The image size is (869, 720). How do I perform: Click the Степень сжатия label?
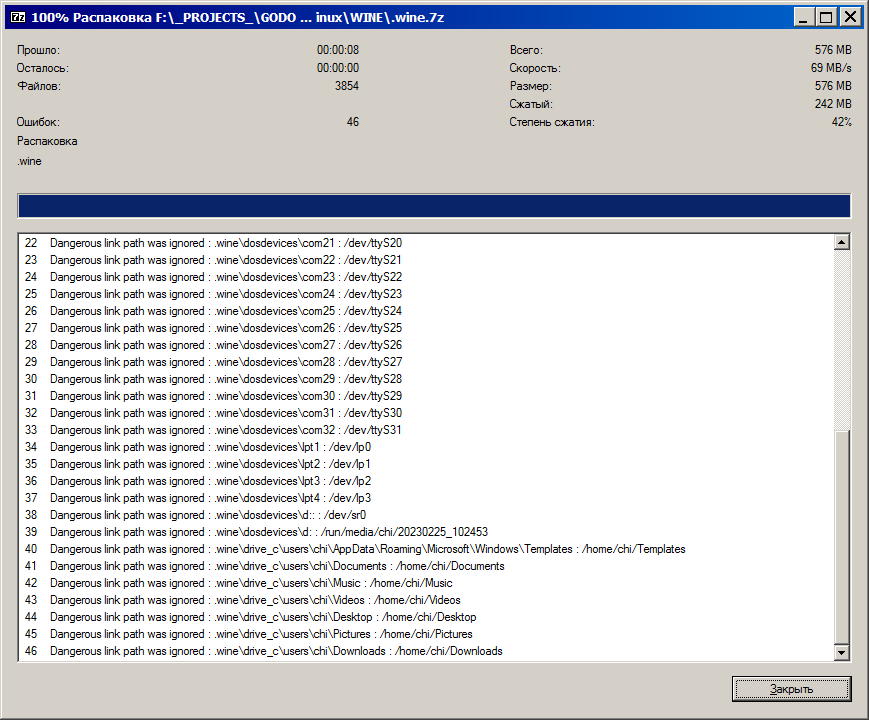[552, 122]
